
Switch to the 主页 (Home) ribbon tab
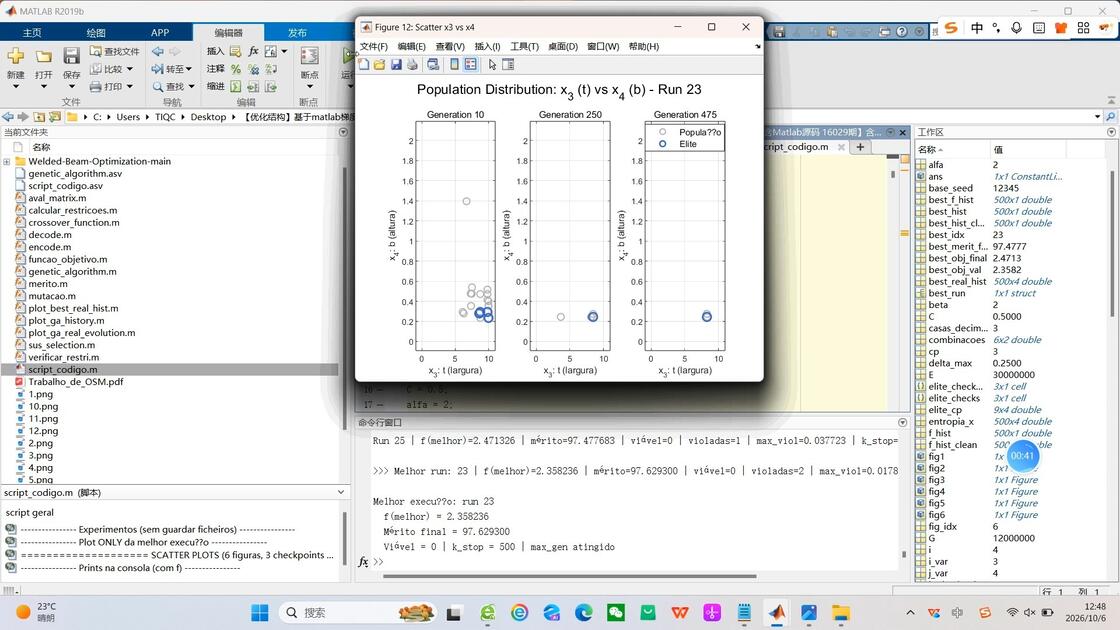pyautogui.click(x=32, y=33)
